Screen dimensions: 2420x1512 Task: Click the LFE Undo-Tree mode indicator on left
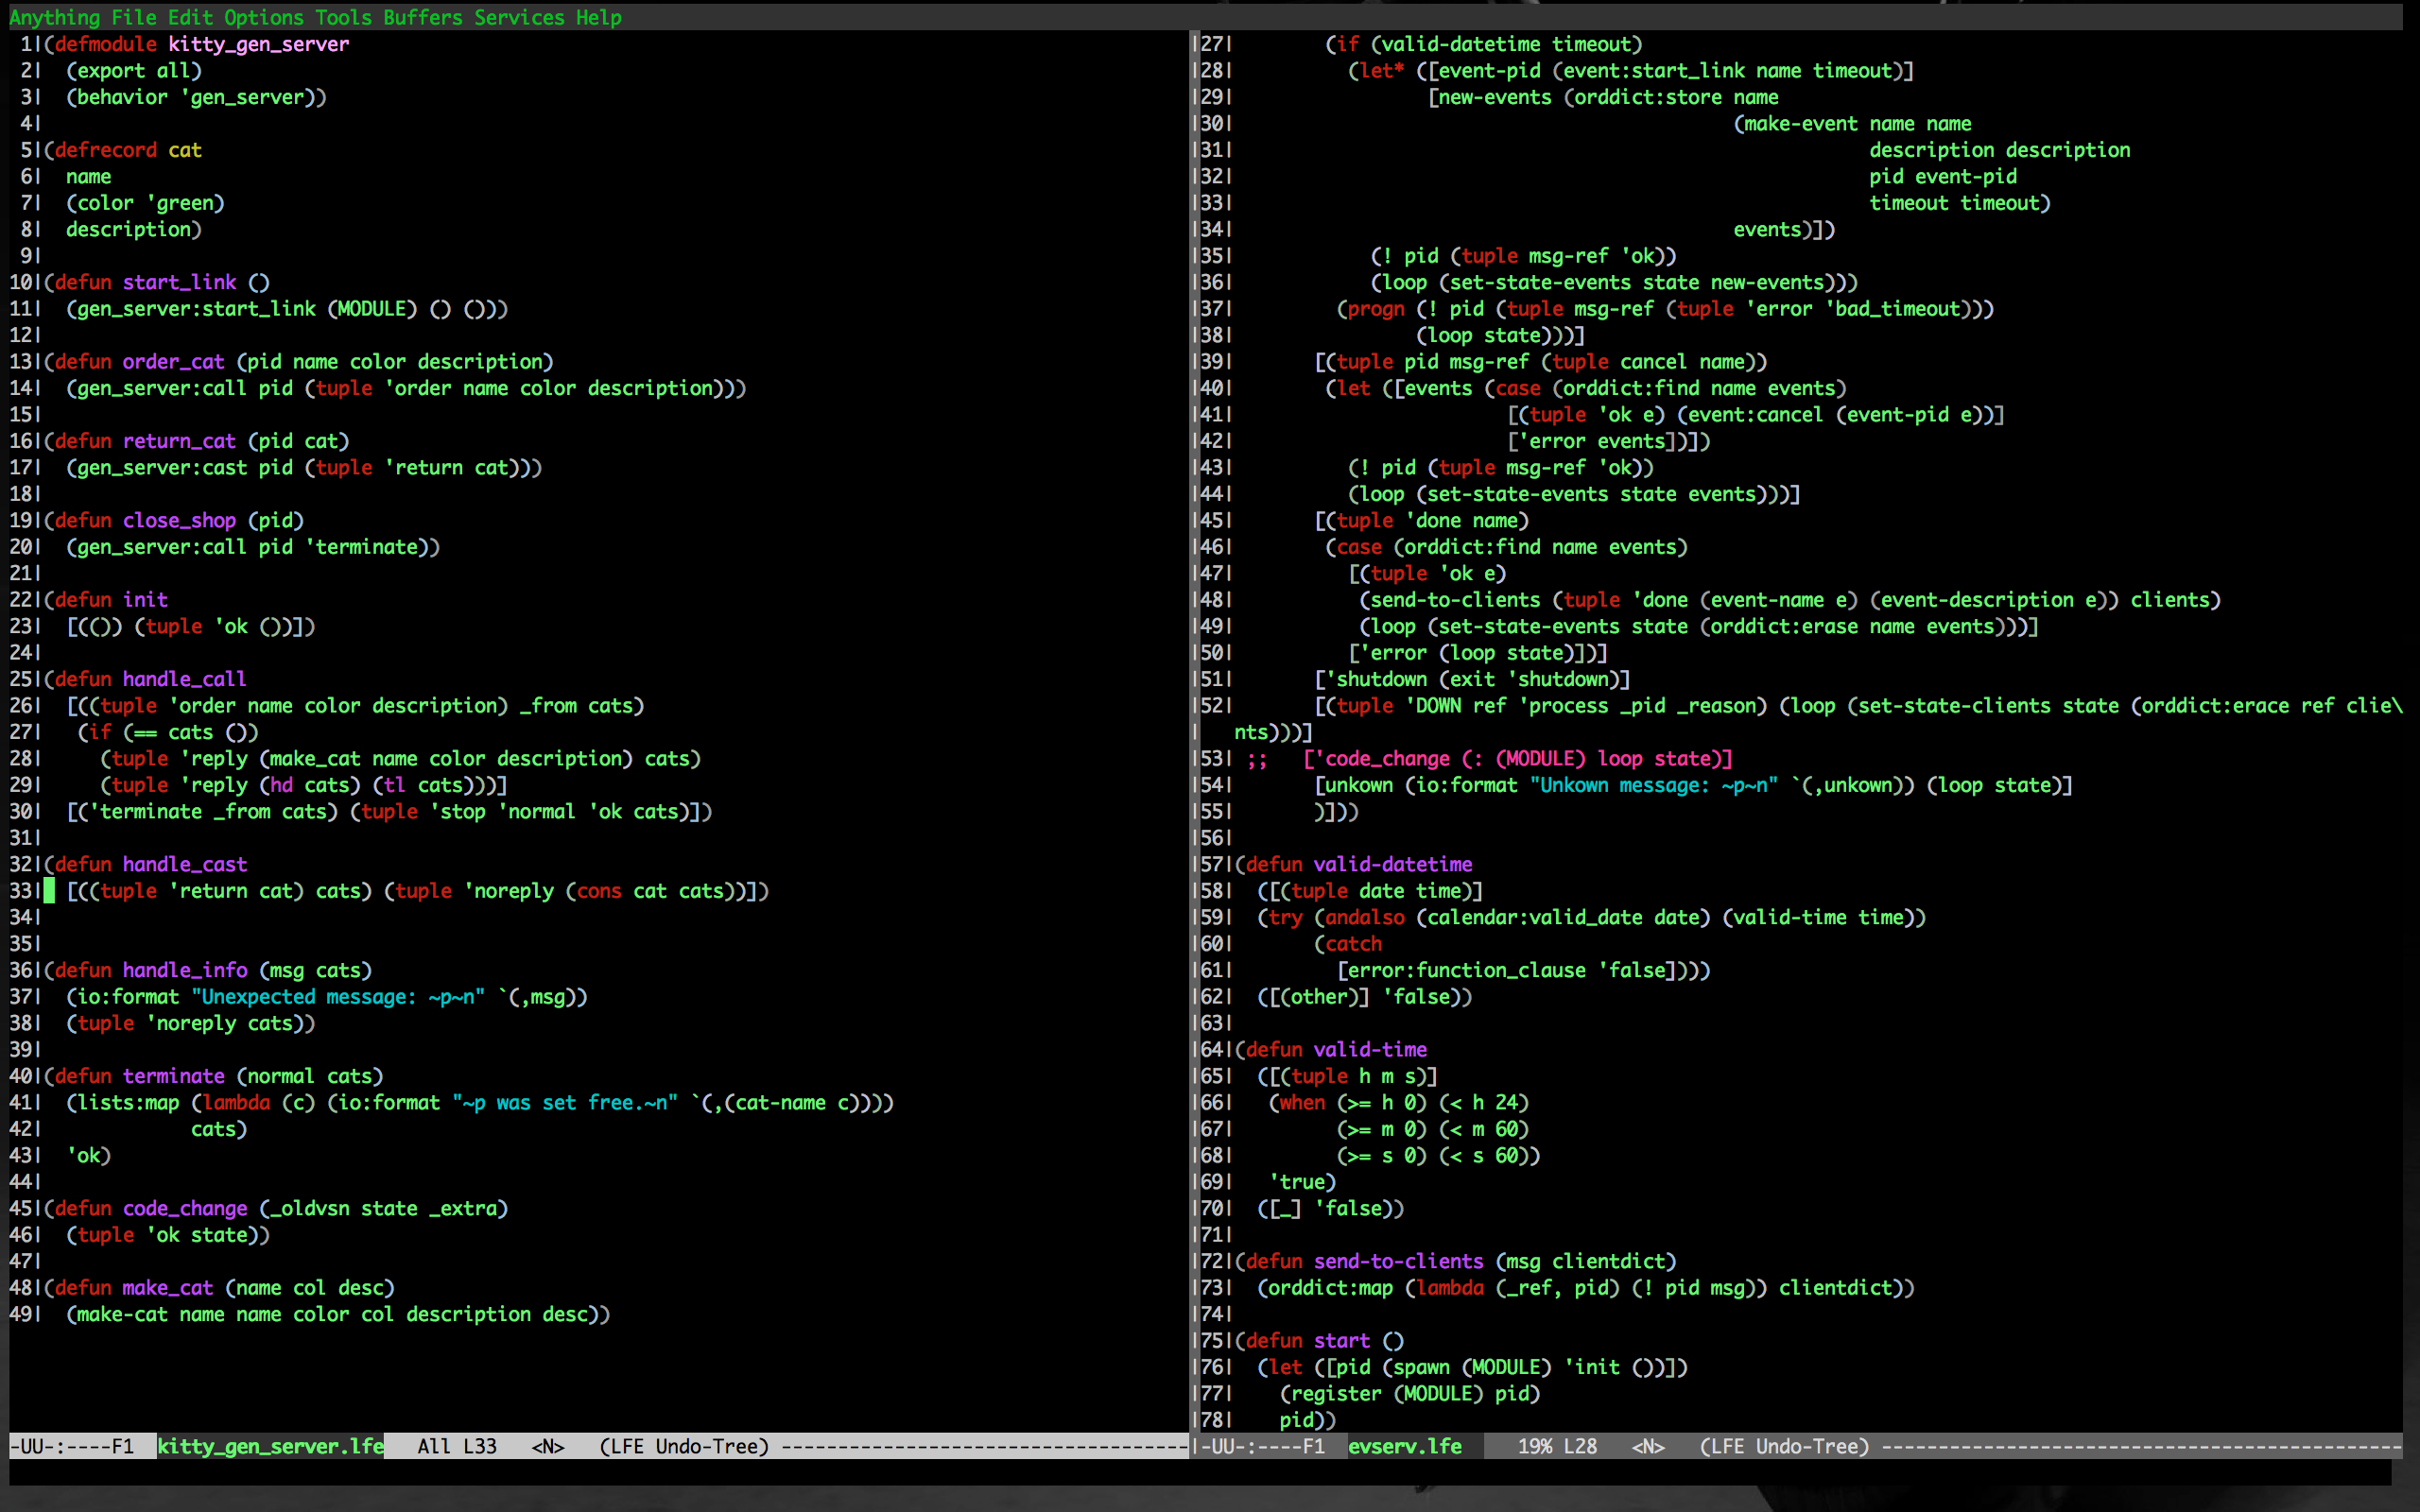point(684,1446)
